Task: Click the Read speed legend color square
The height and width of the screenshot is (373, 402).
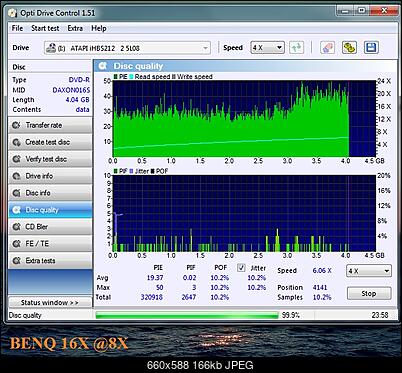Action: point(131,77)
